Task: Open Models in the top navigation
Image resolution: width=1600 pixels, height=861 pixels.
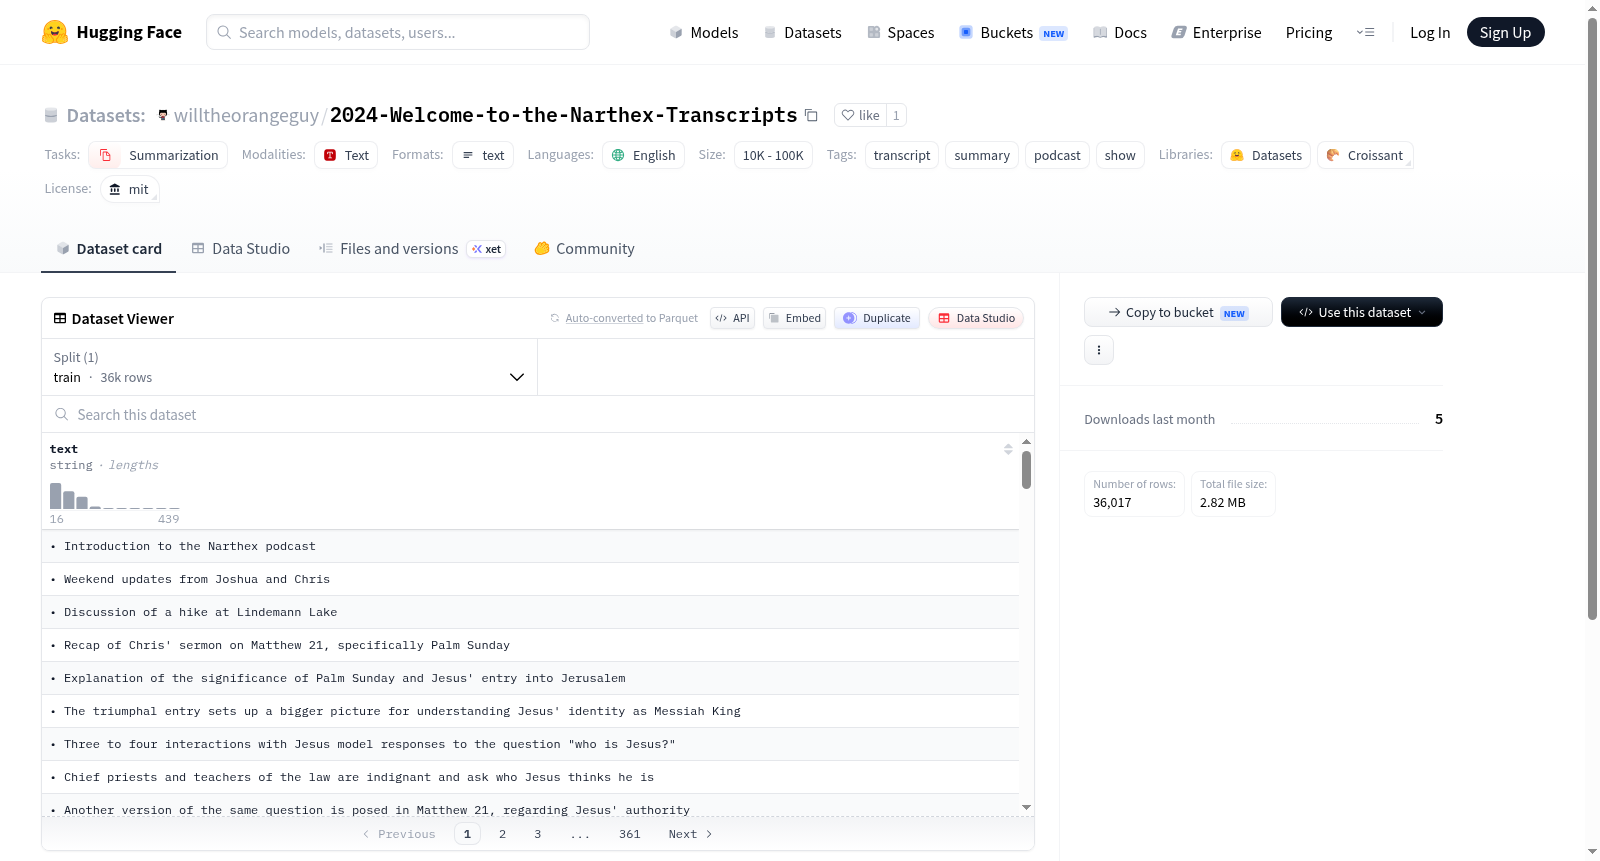Action: [704, 32]
